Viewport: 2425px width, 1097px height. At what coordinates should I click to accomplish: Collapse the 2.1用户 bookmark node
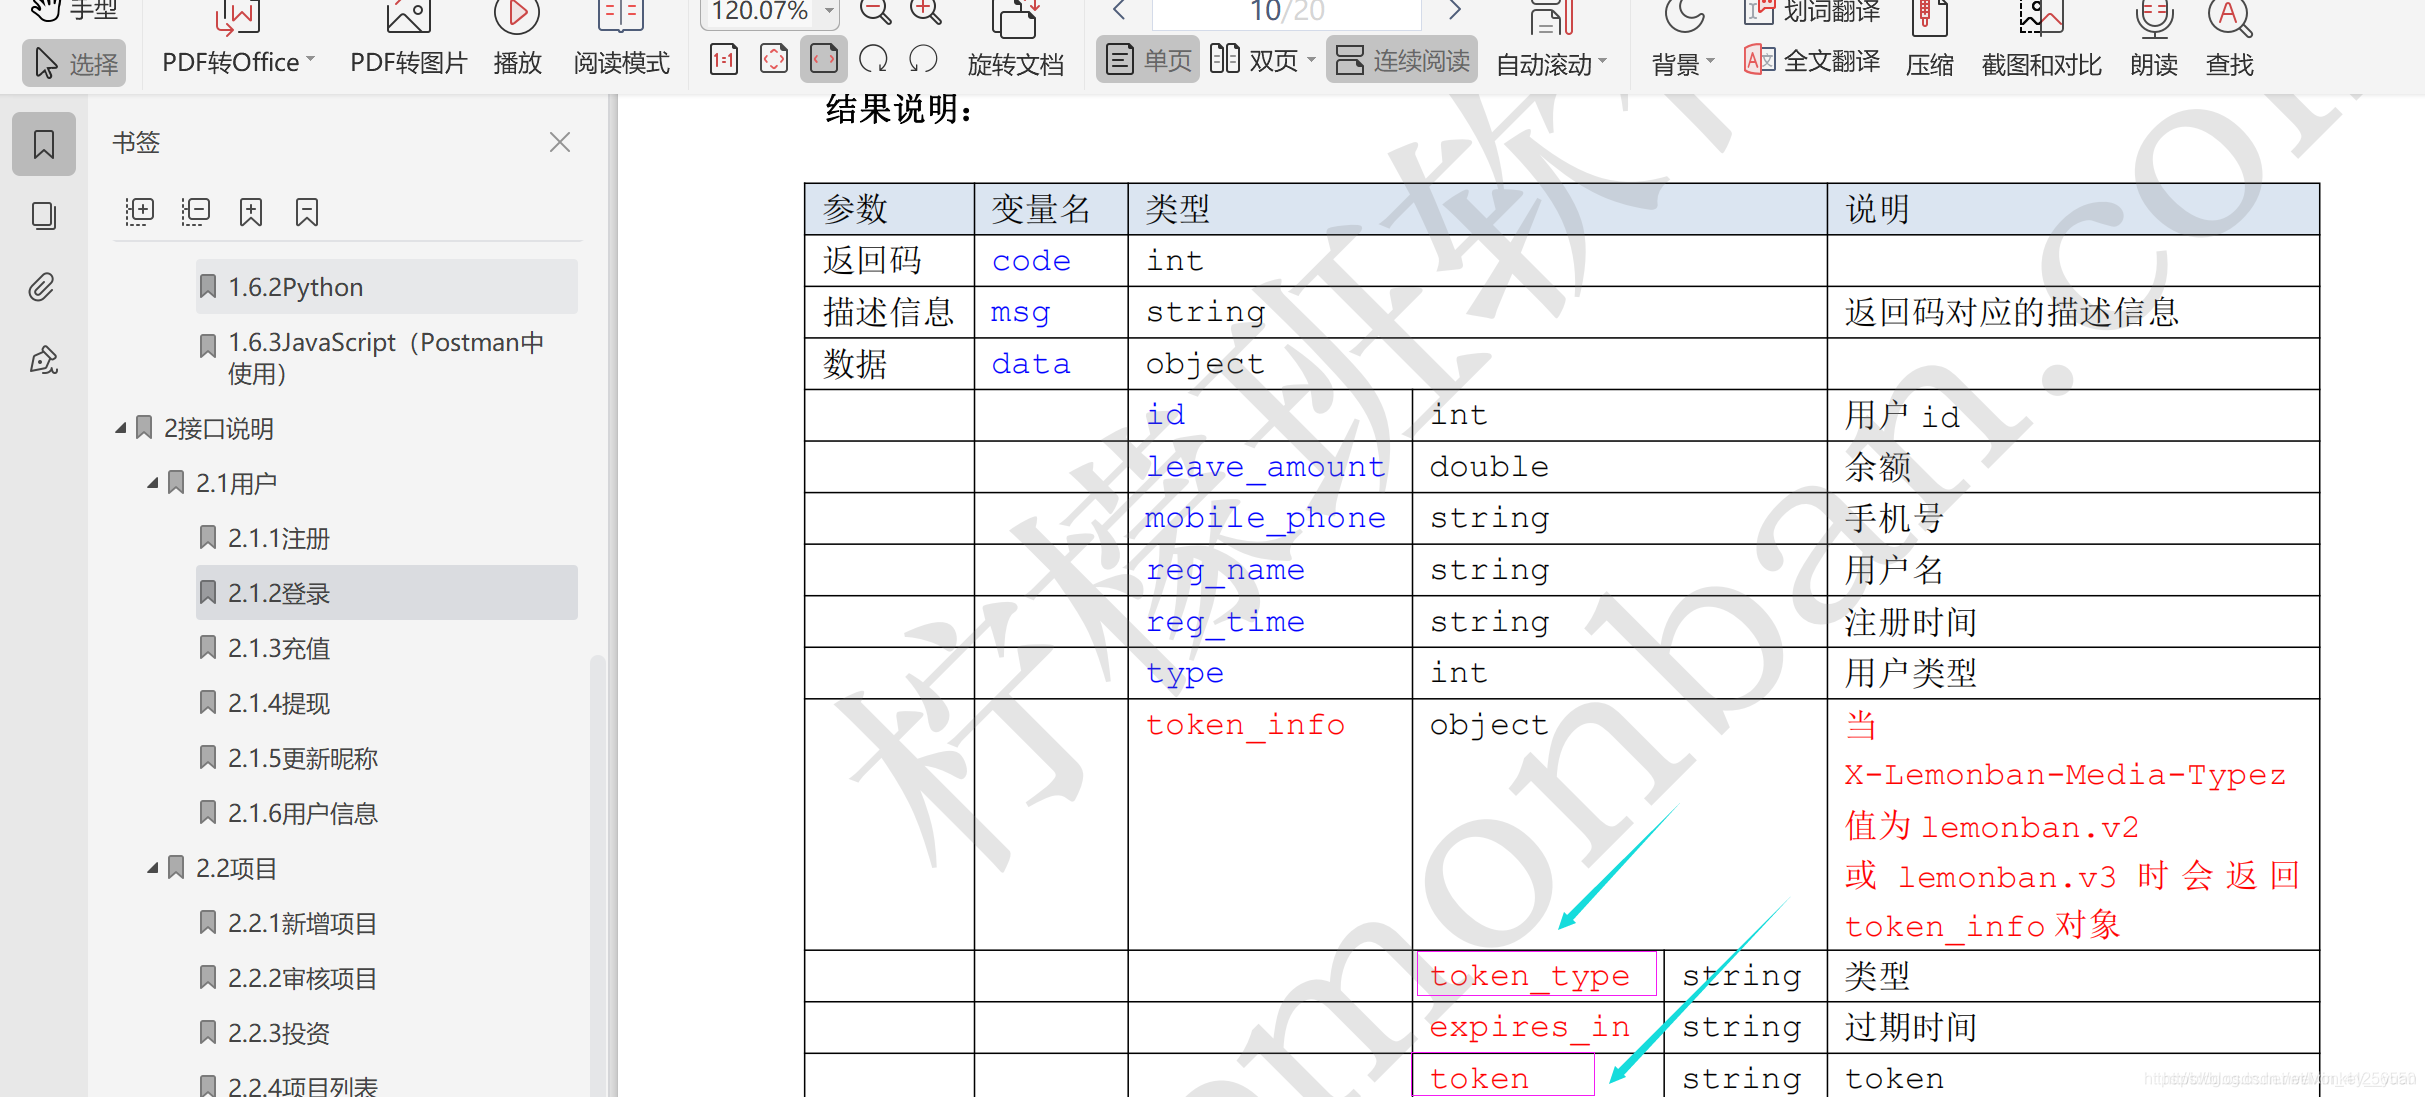[x=153, y=483]
